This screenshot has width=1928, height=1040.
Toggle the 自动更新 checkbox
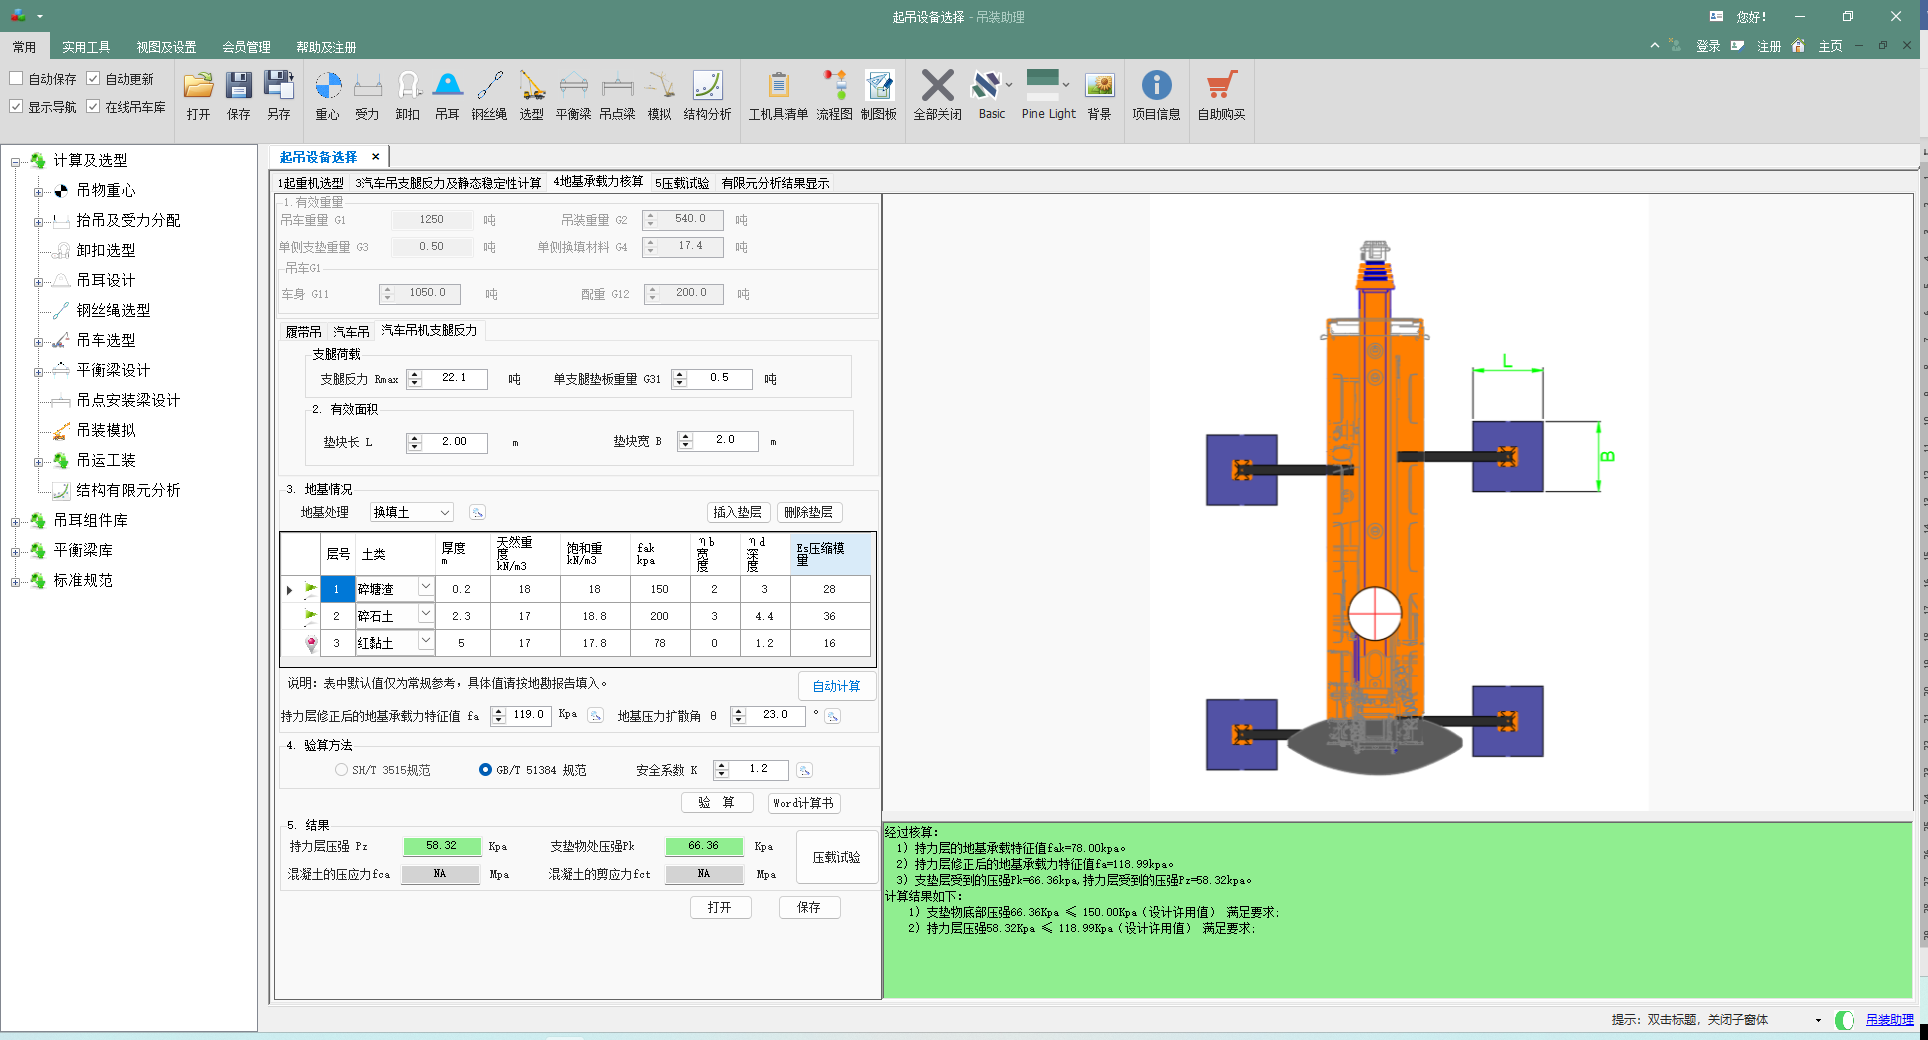coord(93,78)
